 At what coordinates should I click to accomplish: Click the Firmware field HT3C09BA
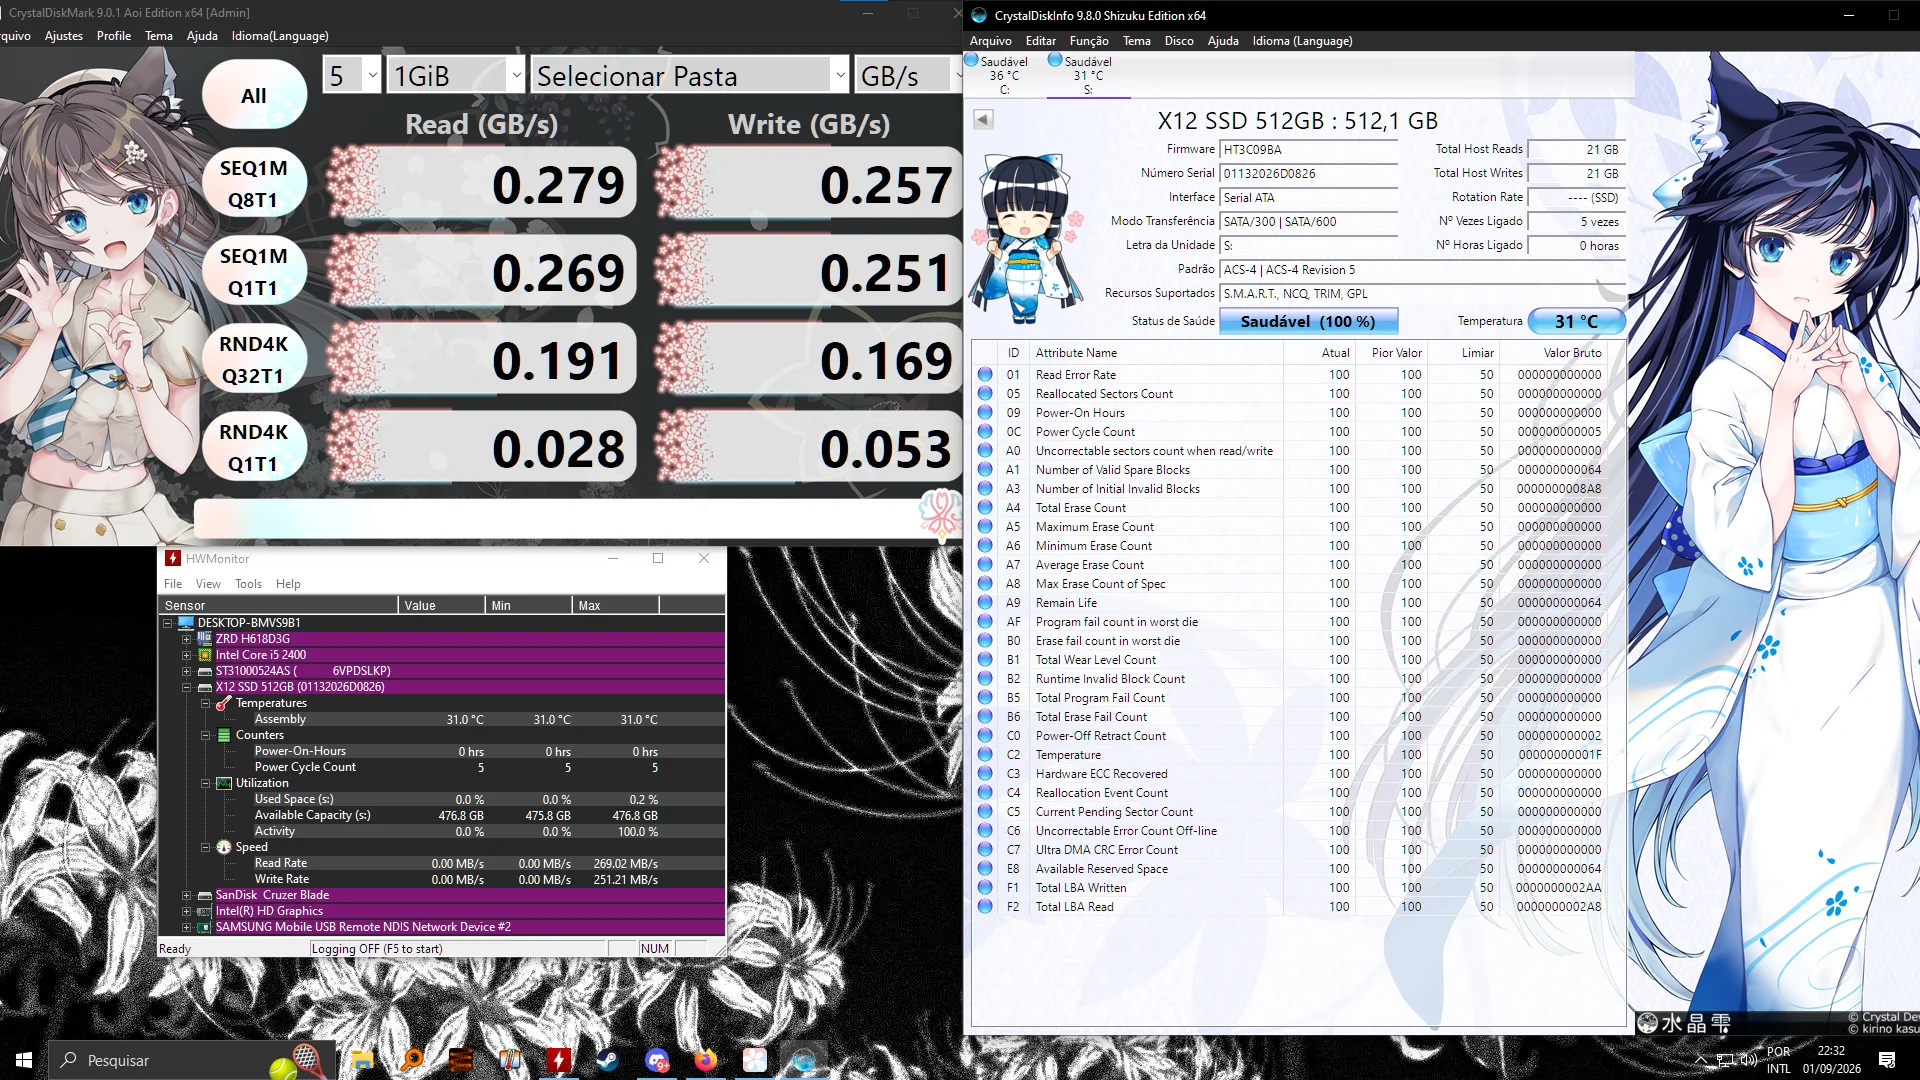pos(1308,149)
